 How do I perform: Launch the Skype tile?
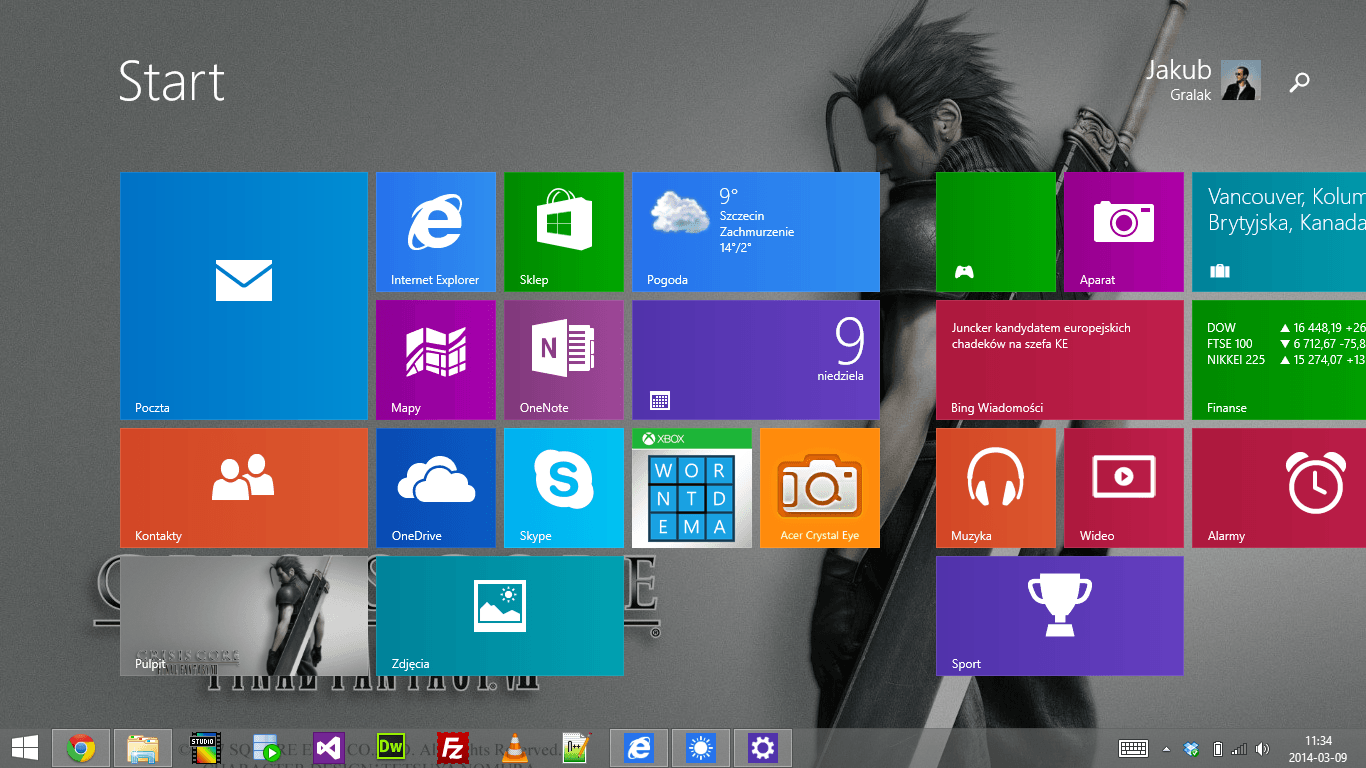[564, 488]
